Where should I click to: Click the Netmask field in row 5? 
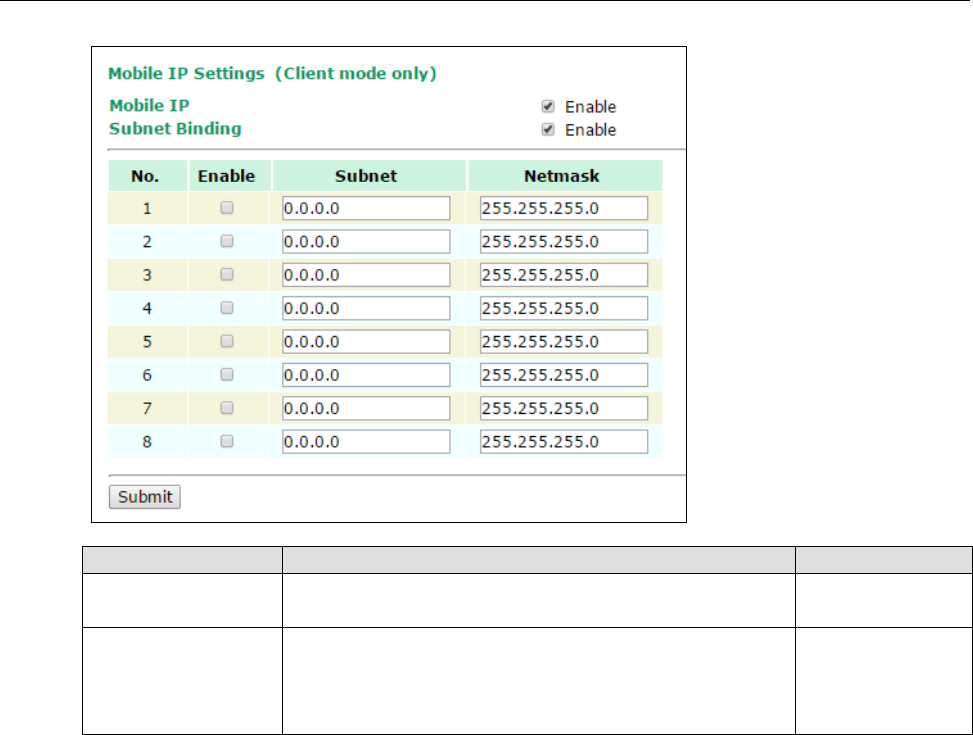564,341
